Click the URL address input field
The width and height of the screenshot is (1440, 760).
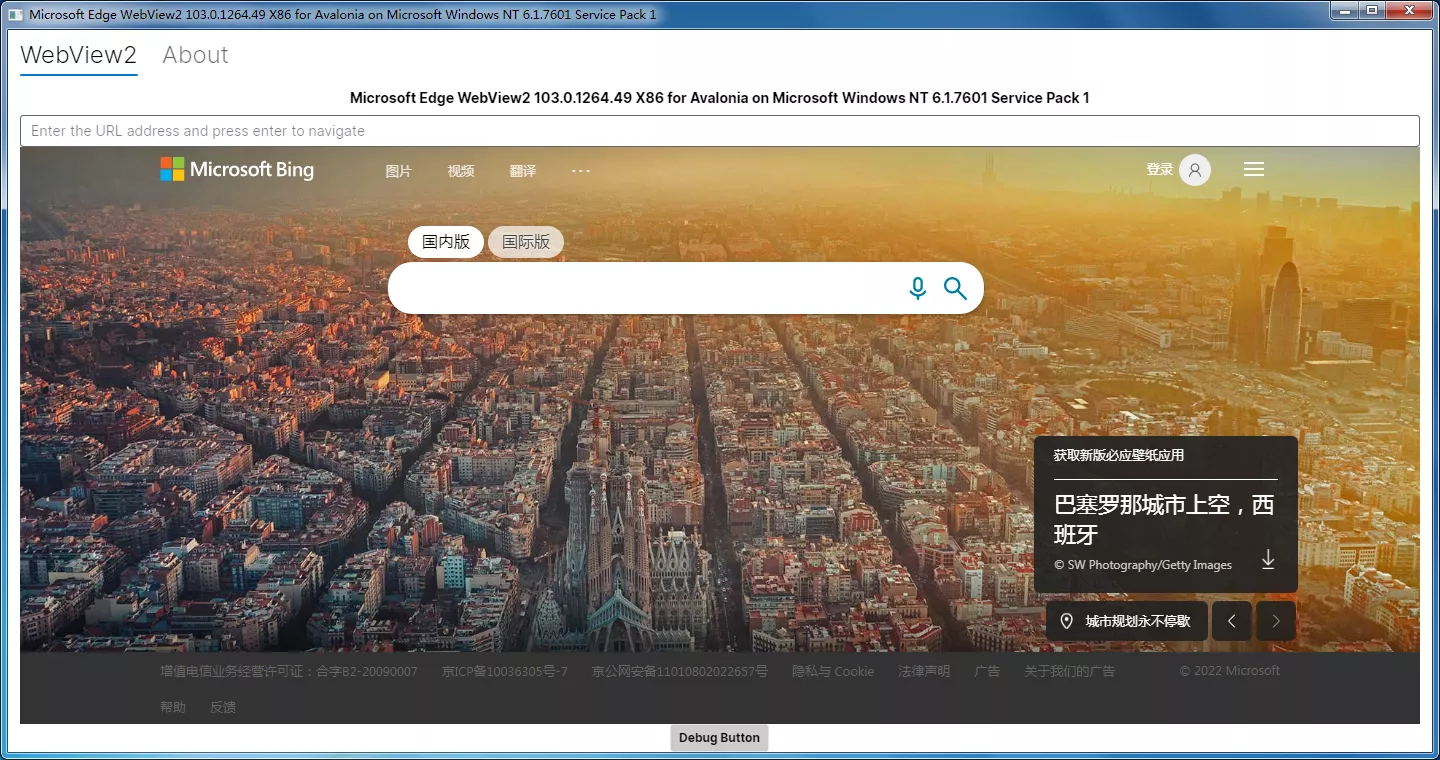[720, 131]
